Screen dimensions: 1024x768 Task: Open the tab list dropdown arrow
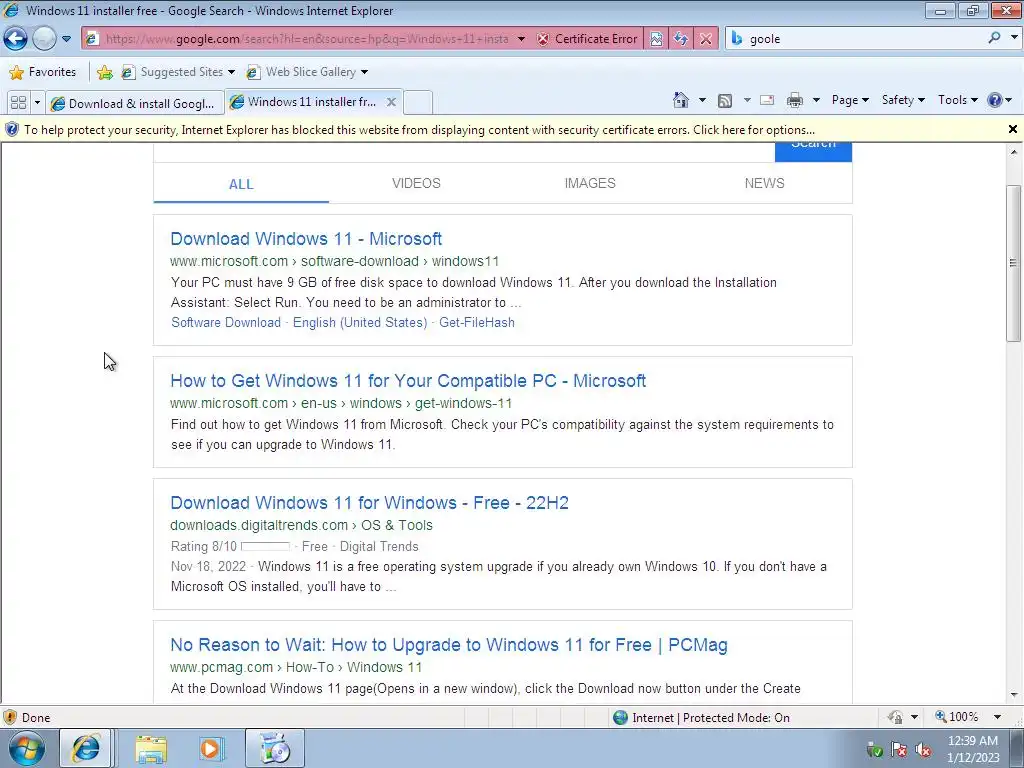pos(37,103)
